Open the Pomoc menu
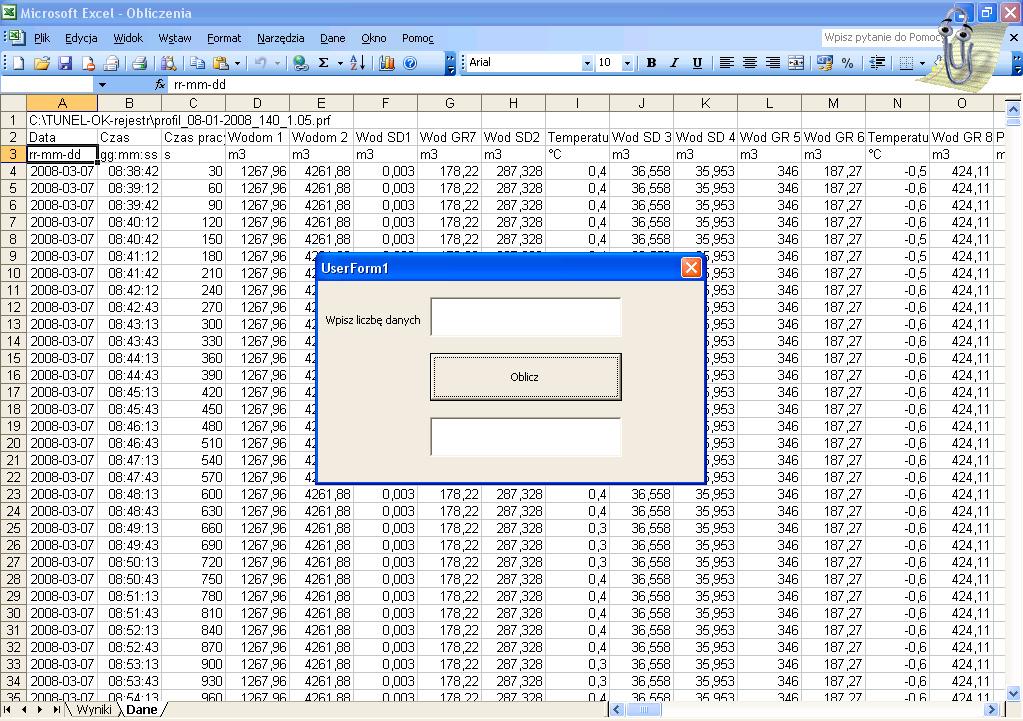 click(x=418, y=38)
